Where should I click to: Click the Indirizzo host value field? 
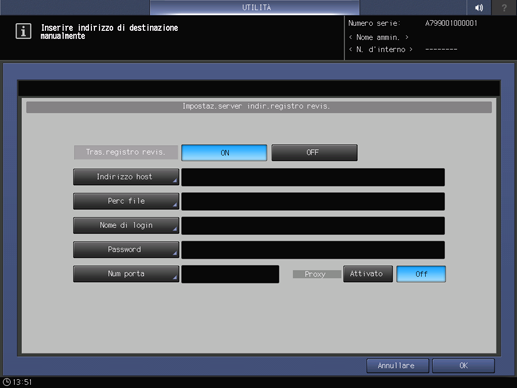pyautogui.click(x=313, y=177)
